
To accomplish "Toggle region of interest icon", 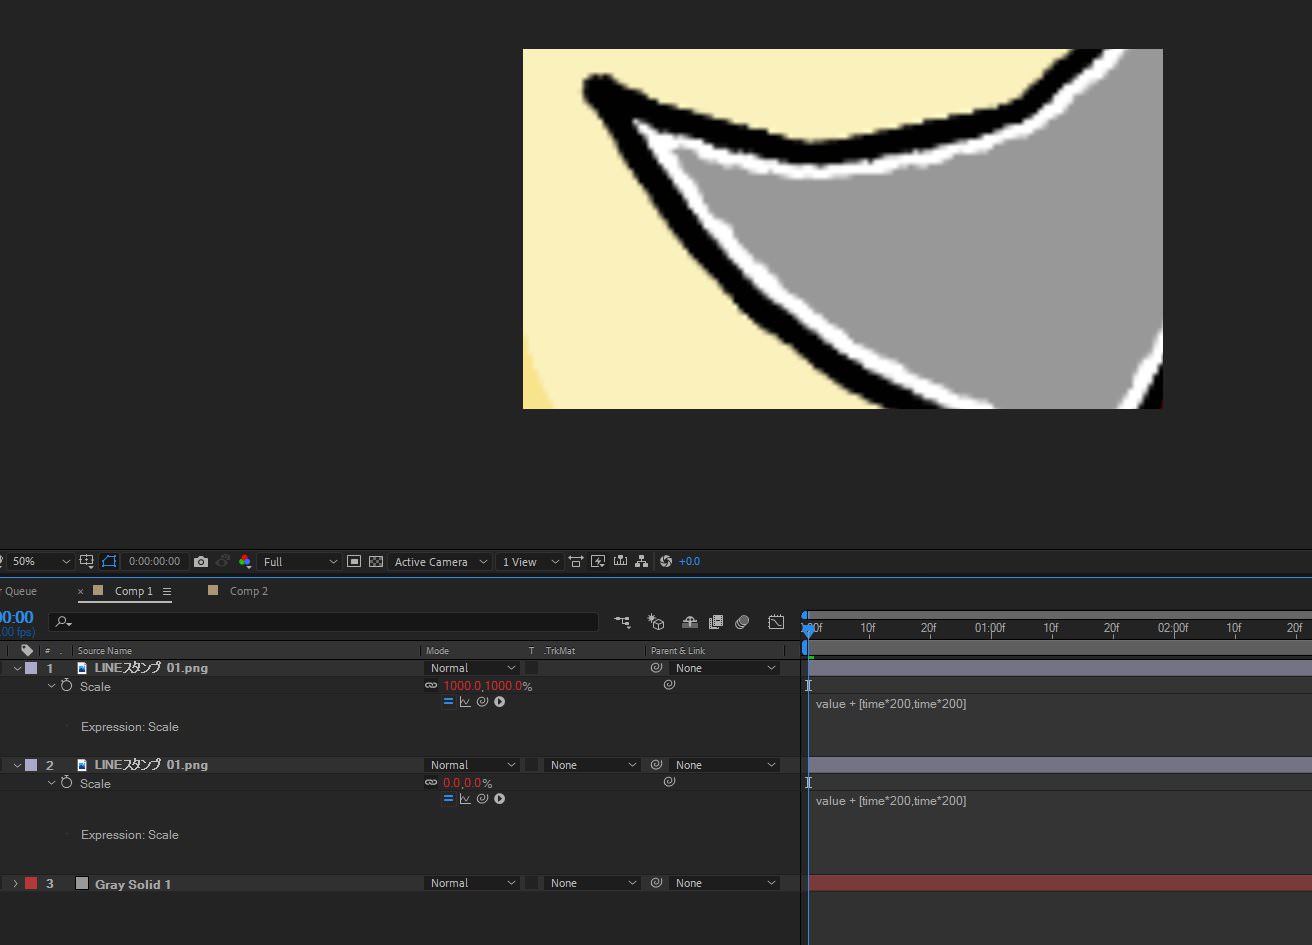I will point(354,562).
